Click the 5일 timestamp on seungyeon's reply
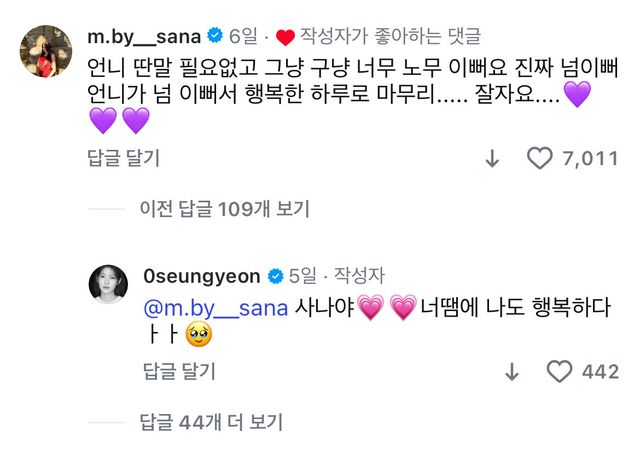 click(x=304, y=275)
